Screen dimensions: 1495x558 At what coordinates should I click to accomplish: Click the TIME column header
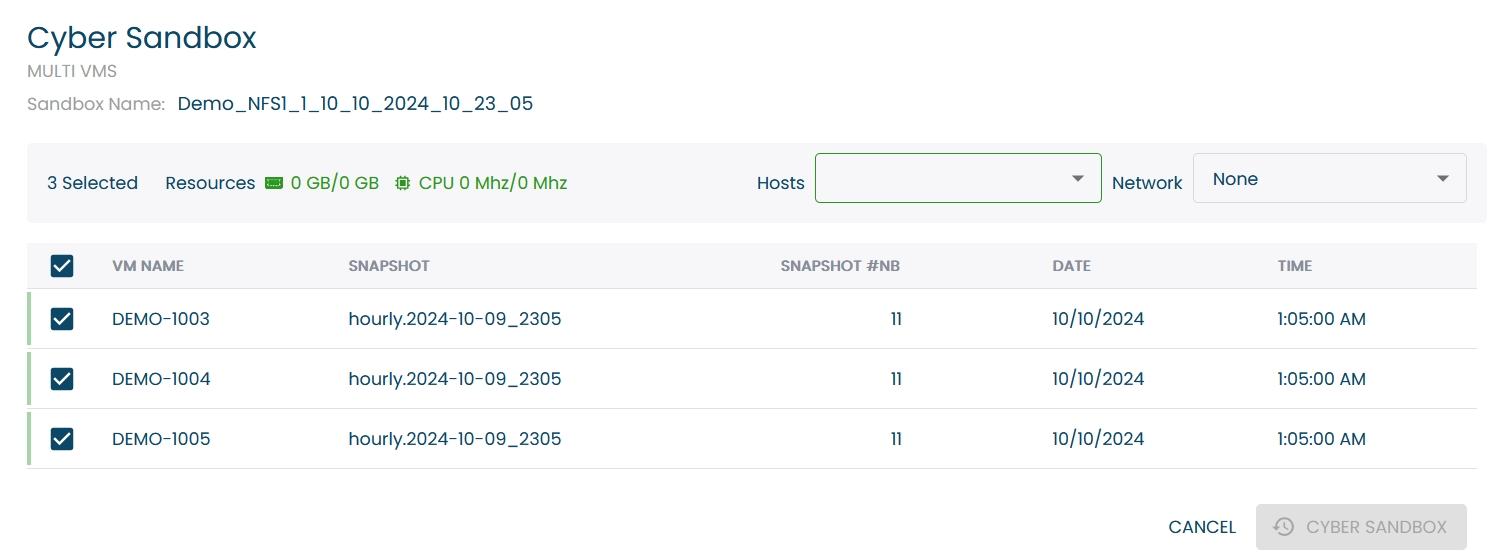[x=1294, y=266]
